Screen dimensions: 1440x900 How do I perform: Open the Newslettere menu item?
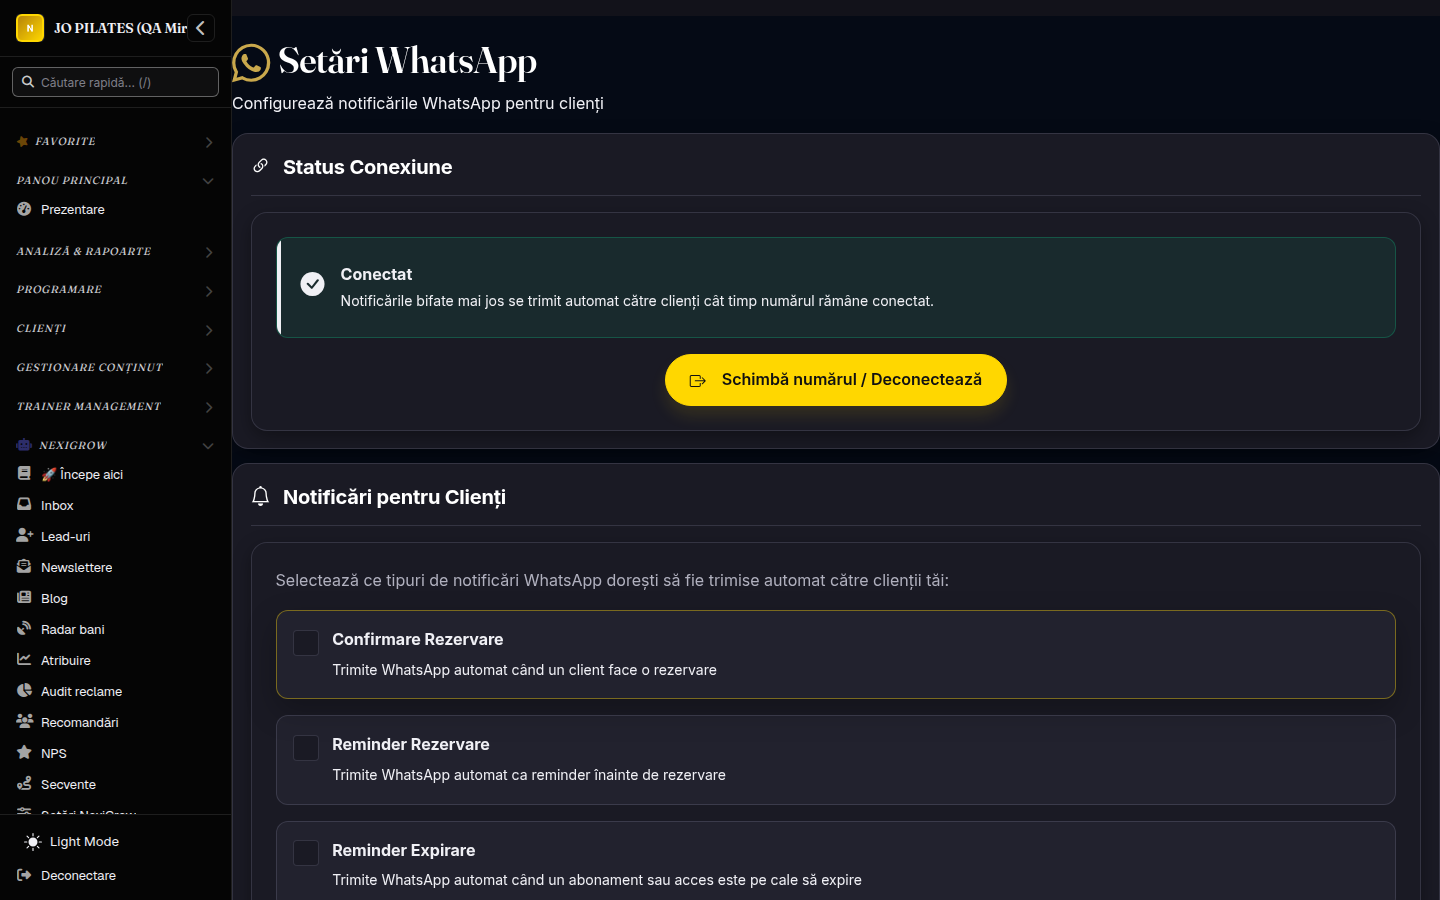pos(115,567)
